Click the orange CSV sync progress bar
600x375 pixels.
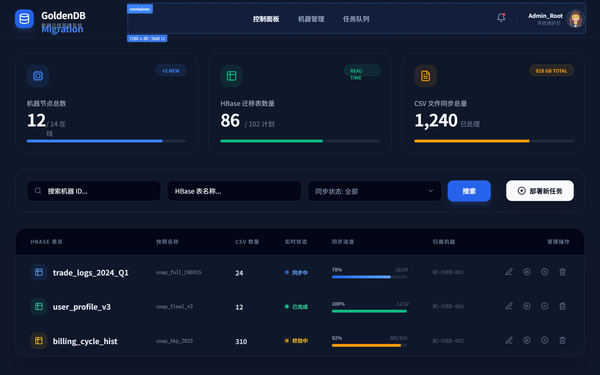pyautogui.click(x=494, y=141)
